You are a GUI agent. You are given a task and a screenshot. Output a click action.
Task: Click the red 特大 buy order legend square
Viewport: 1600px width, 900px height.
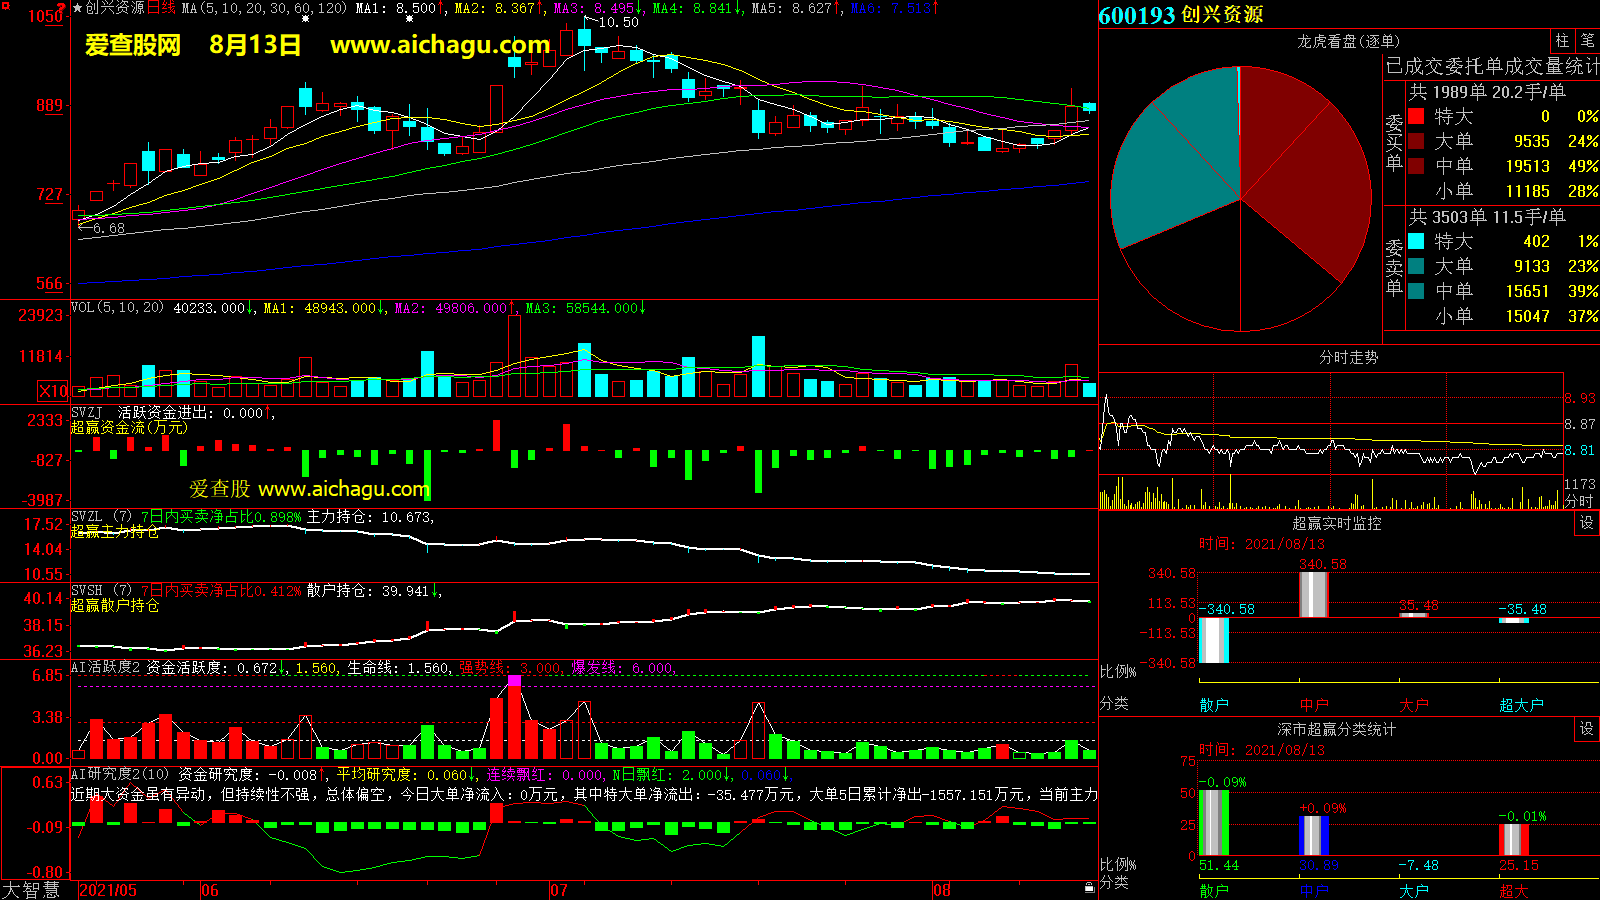coord(1416,117)
